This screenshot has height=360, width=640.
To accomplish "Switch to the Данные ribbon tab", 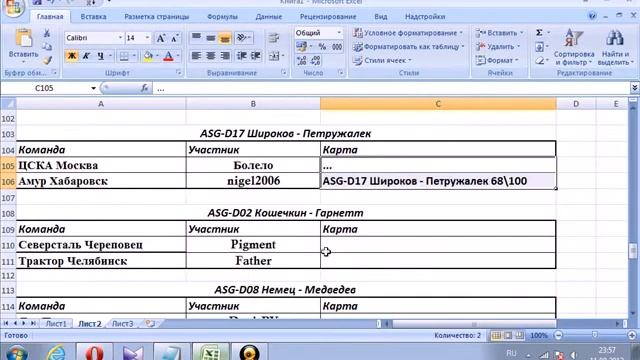I will click(269, 17).
